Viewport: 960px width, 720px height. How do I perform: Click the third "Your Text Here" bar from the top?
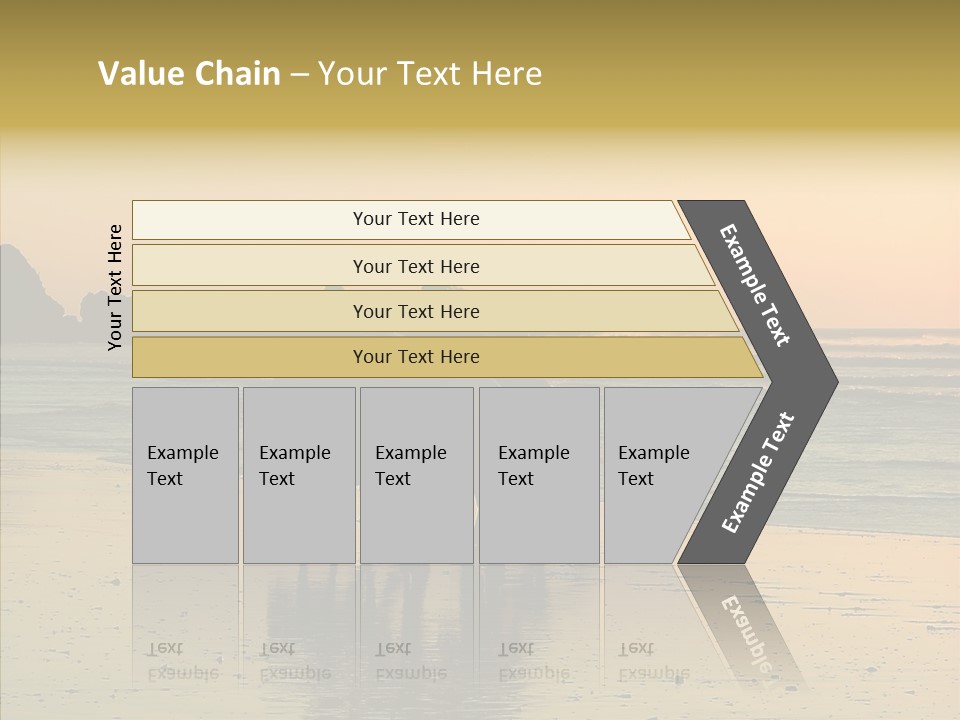click(415, 311)
